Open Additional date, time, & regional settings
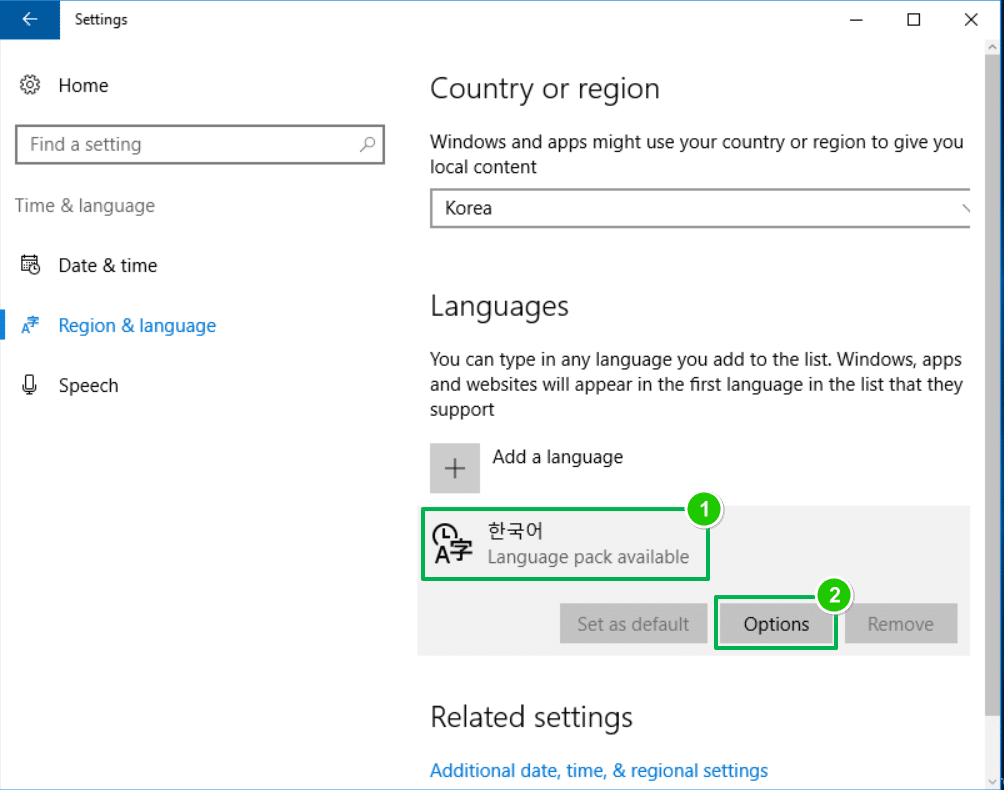The height and width of the screenshot is (790, 1004). coord(599,771)
